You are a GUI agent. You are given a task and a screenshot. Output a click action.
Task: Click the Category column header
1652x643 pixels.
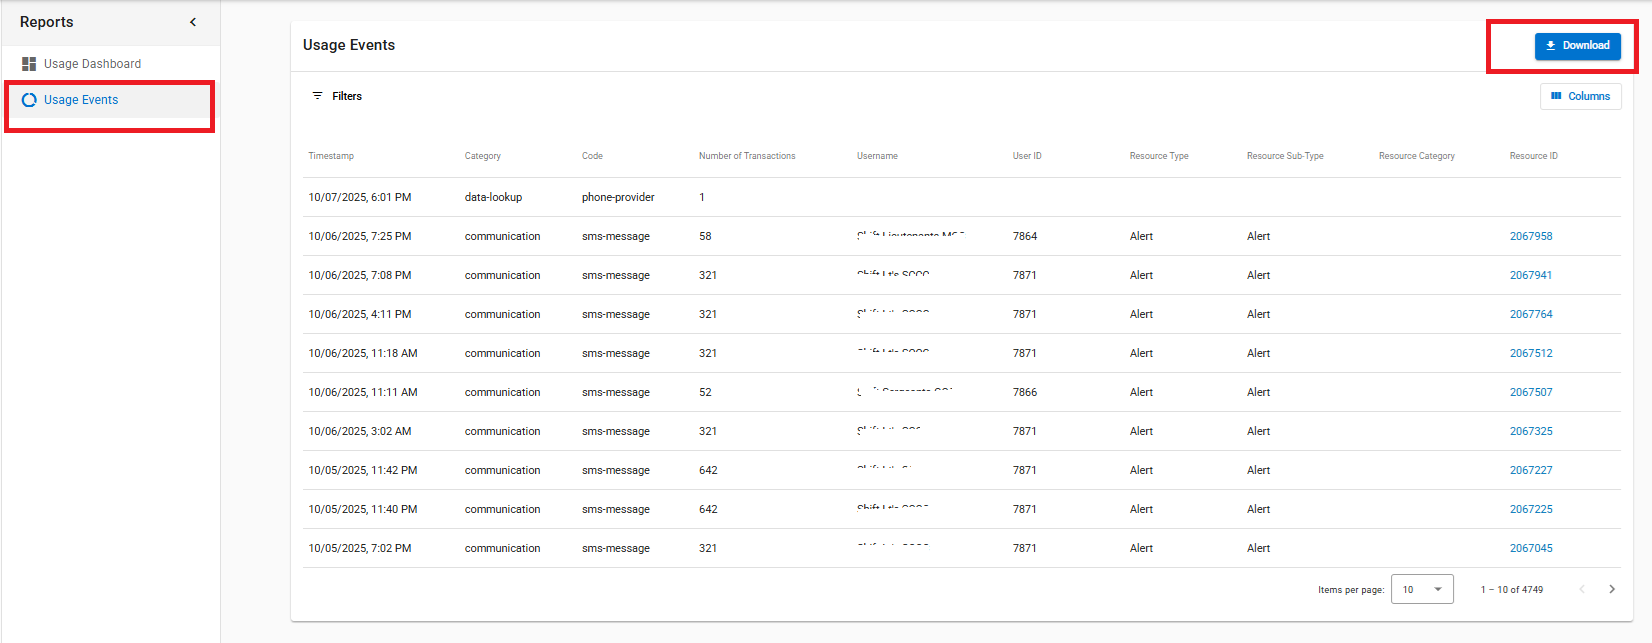point(482,156)
